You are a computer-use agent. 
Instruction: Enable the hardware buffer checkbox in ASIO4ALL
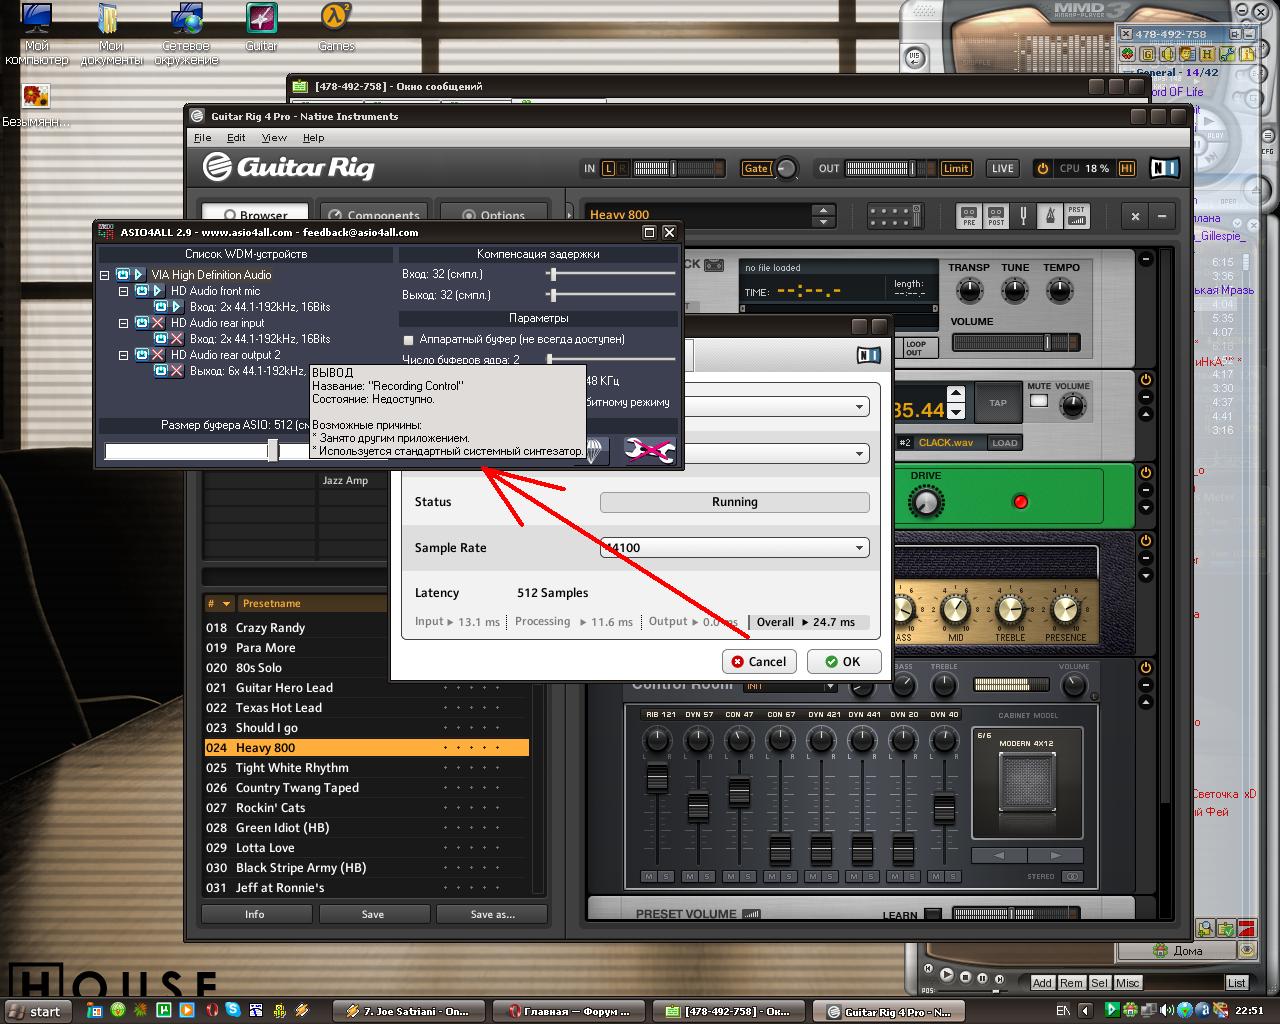[x=408, y=340]
